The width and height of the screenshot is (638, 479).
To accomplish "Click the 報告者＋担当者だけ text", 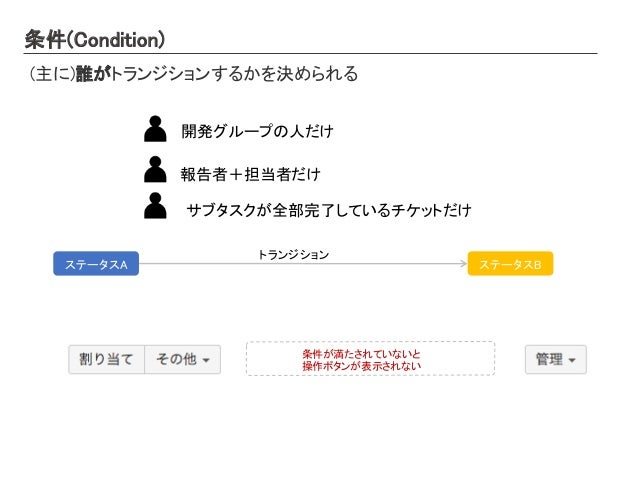I will 251,174.
